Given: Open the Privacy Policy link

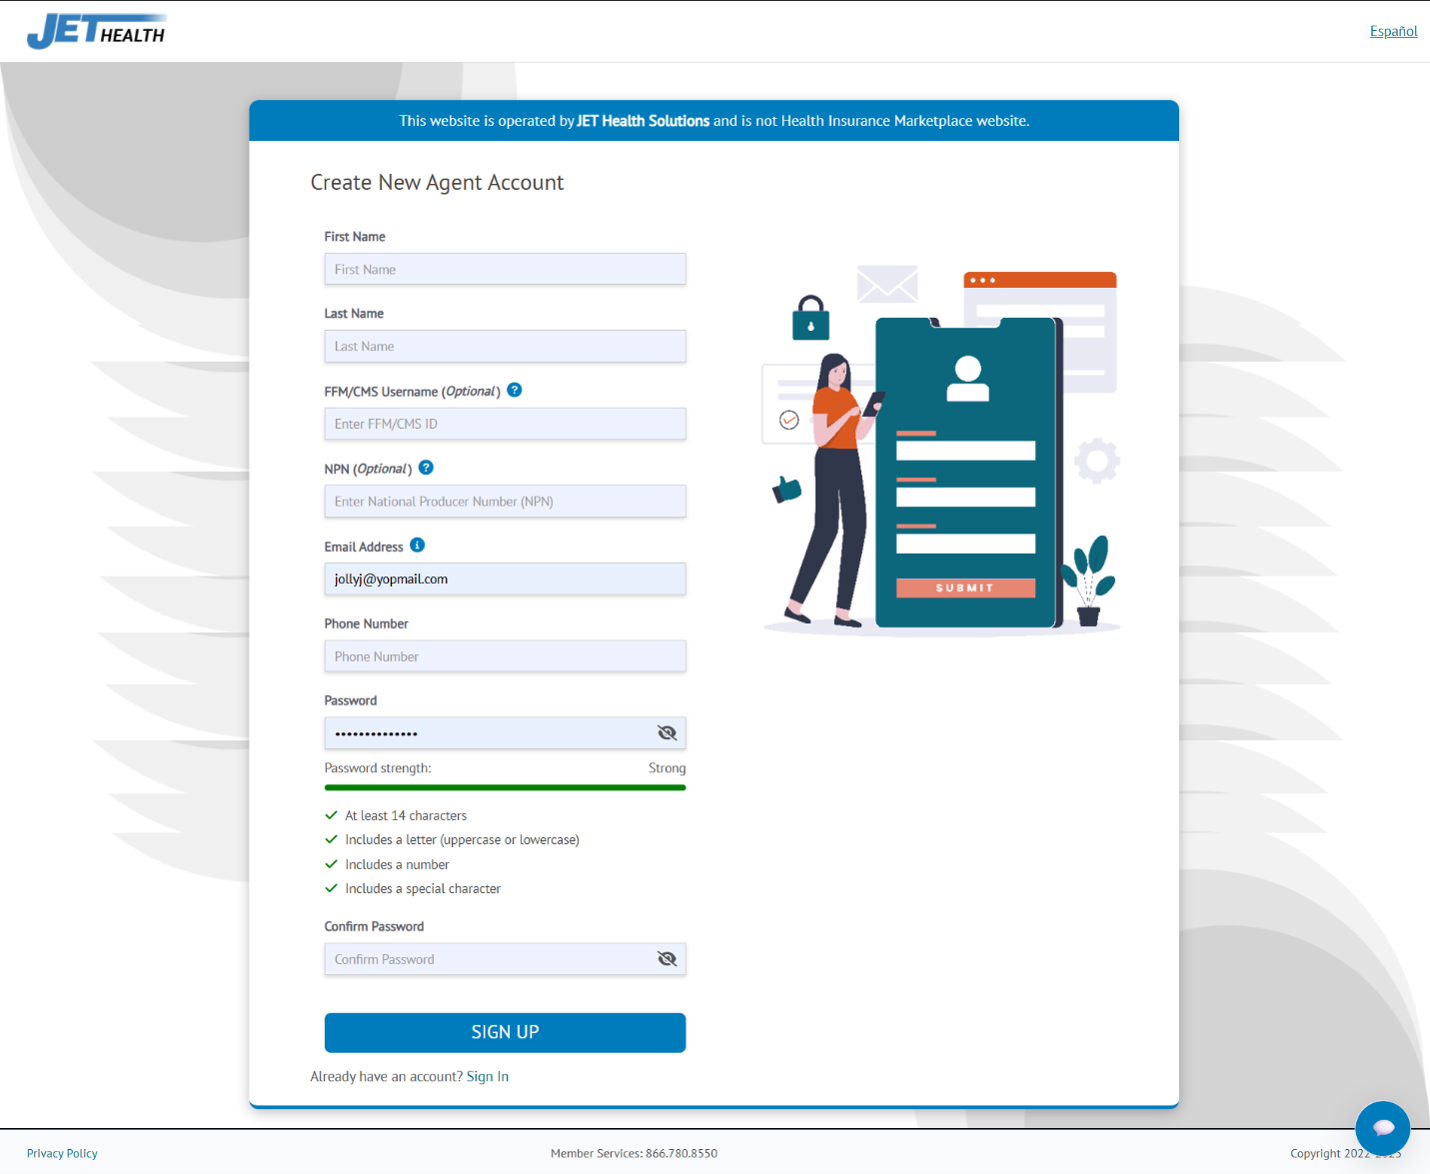Looking at the screenshot, I should 62,1153.
